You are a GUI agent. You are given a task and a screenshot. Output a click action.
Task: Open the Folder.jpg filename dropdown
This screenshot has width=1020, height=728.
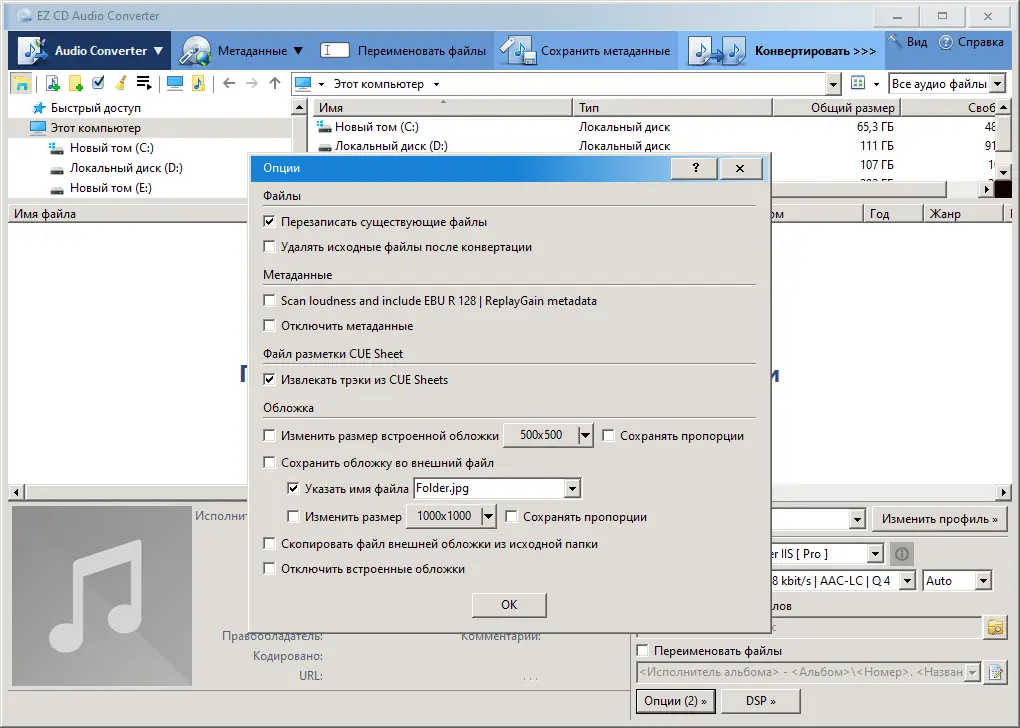(x=572, y=488)
